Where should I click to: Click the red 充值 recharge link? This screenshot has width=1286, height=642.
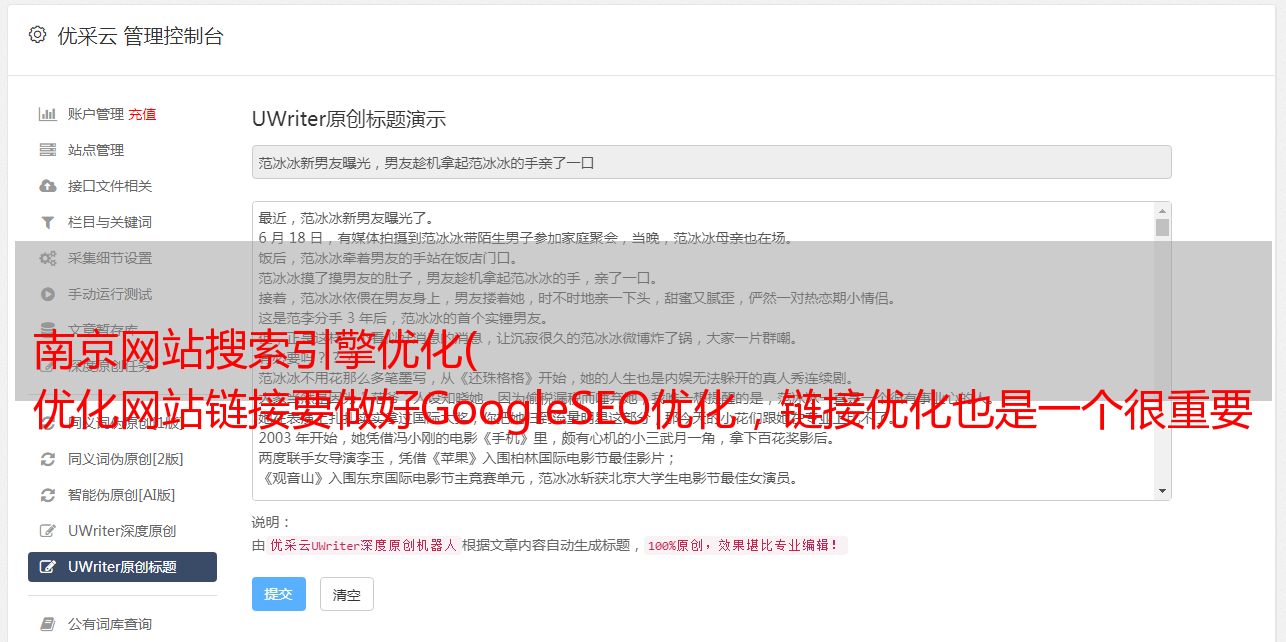tap(142, 114)
